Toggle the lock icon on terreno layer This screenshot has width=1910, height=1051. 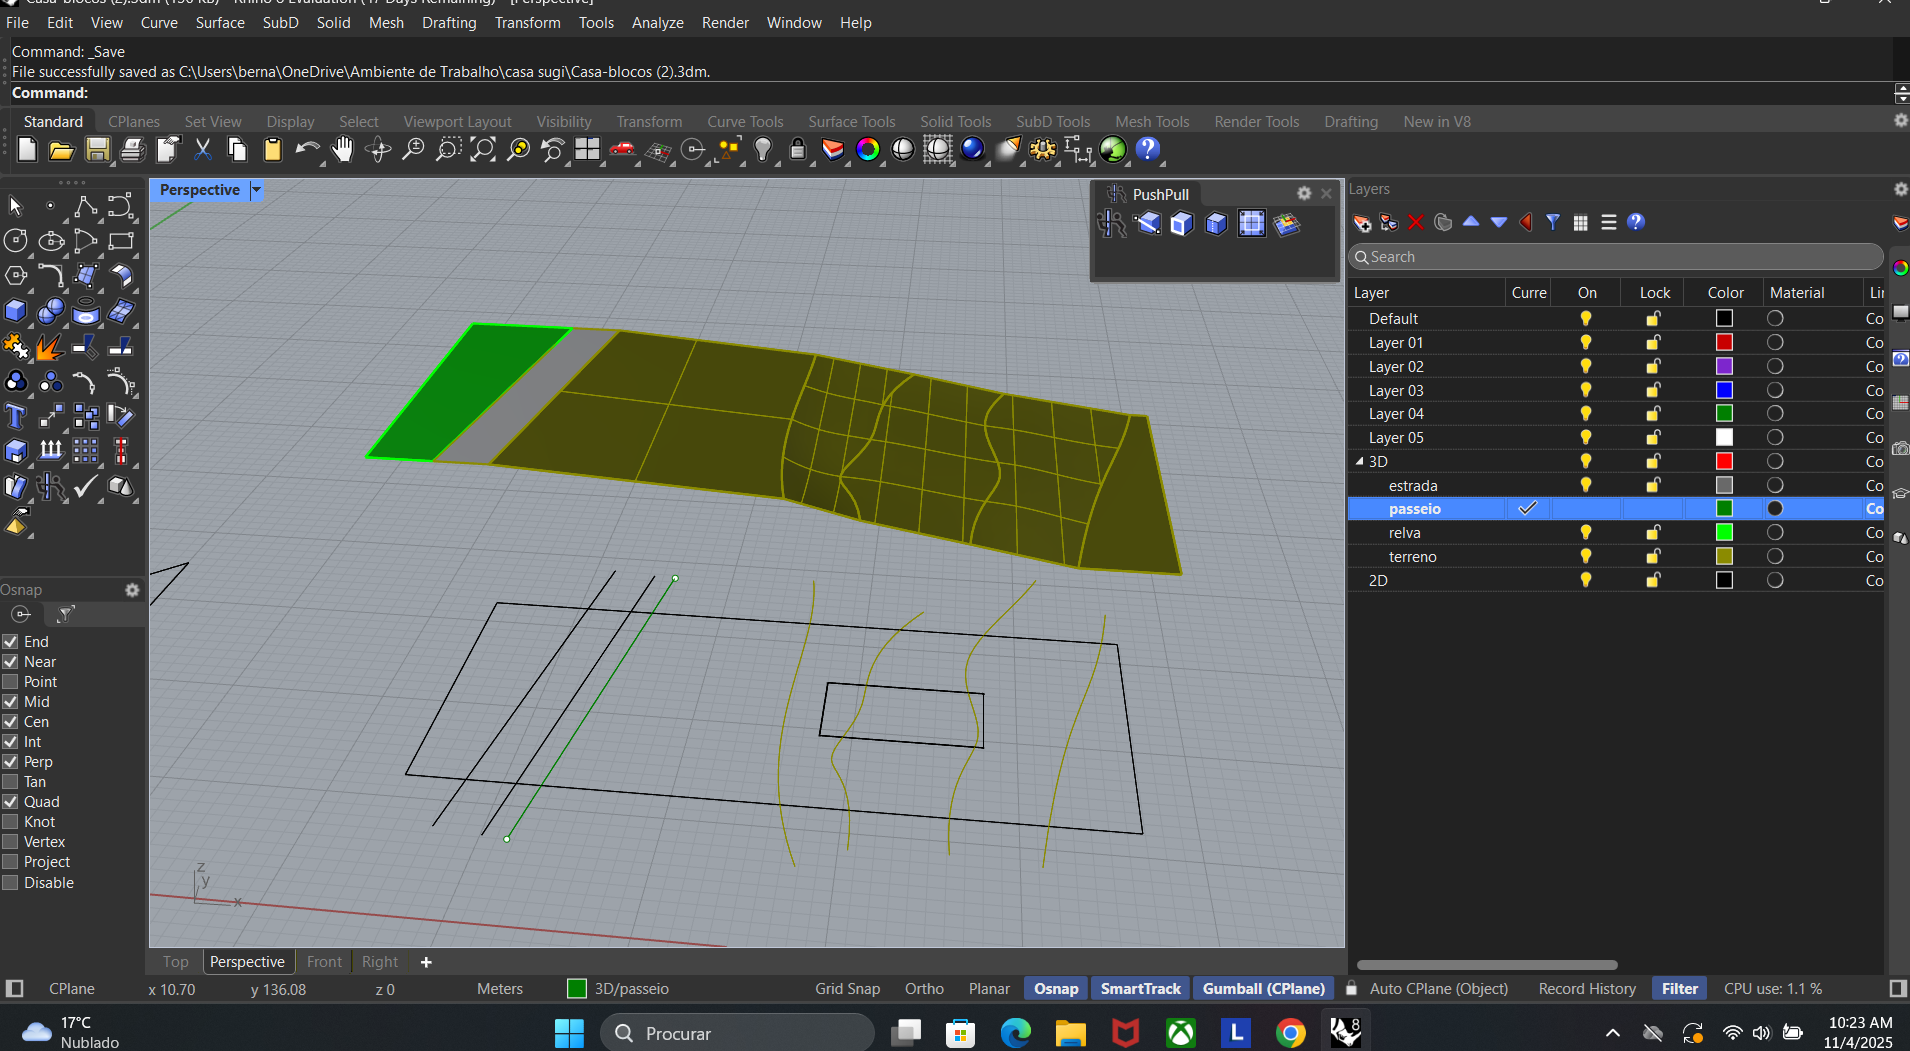pos(1653,557)
